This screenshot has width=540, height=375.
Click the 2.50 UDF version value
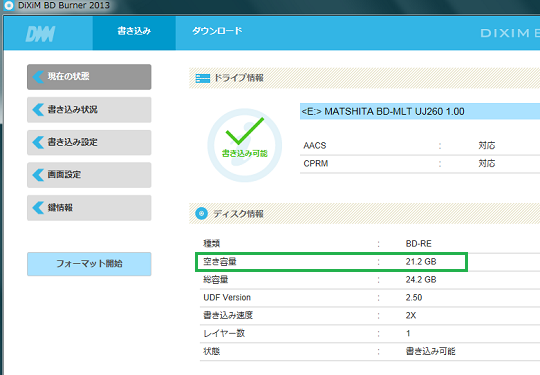[414, 298]
